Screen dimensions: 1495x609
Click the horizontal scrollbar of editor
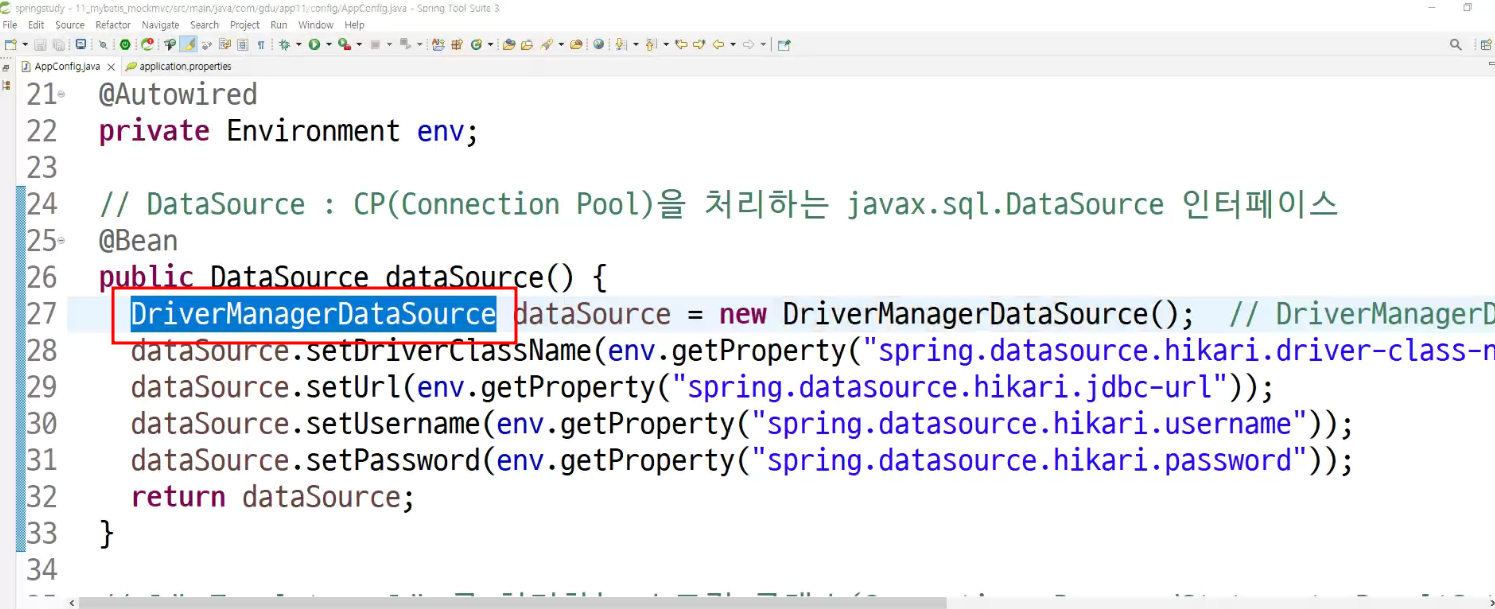click(512, 603)
